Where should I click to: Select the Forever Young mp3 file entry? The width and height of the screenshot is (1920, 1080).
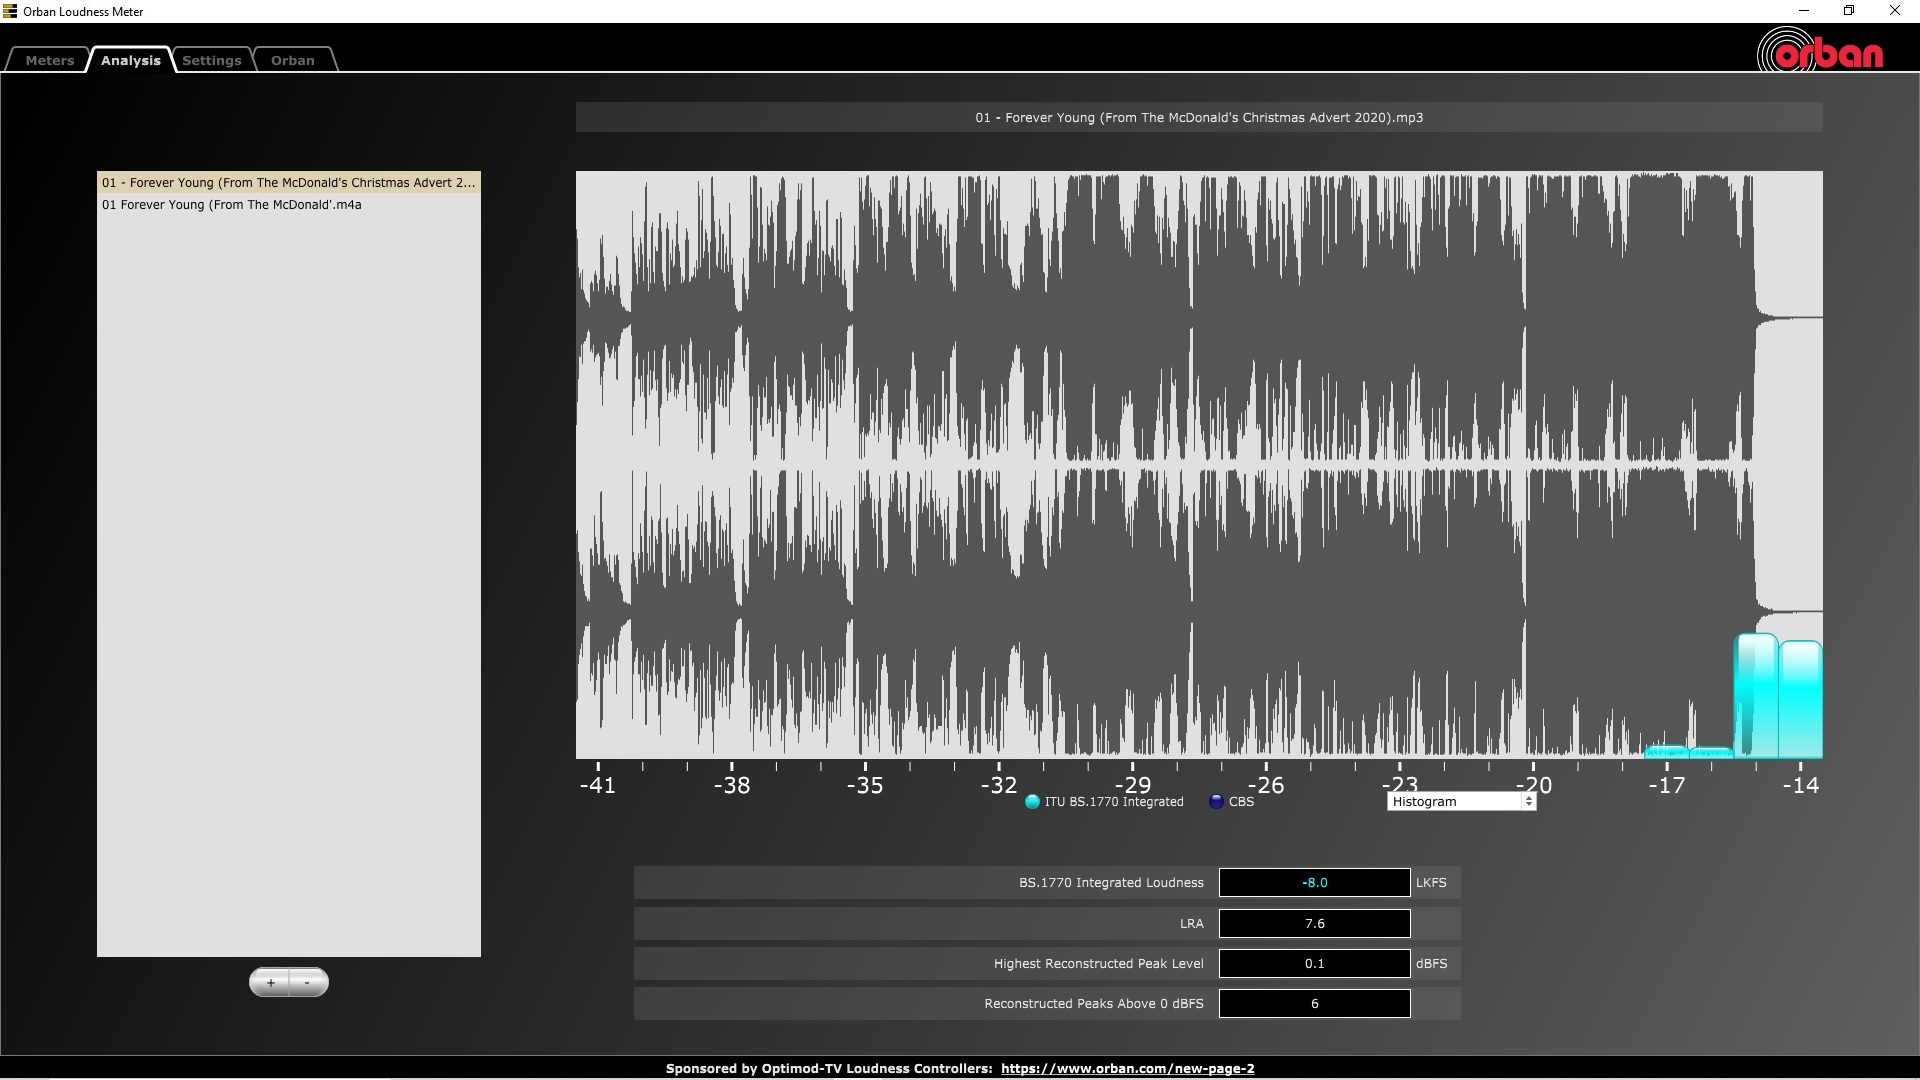(x=288, y=183)
